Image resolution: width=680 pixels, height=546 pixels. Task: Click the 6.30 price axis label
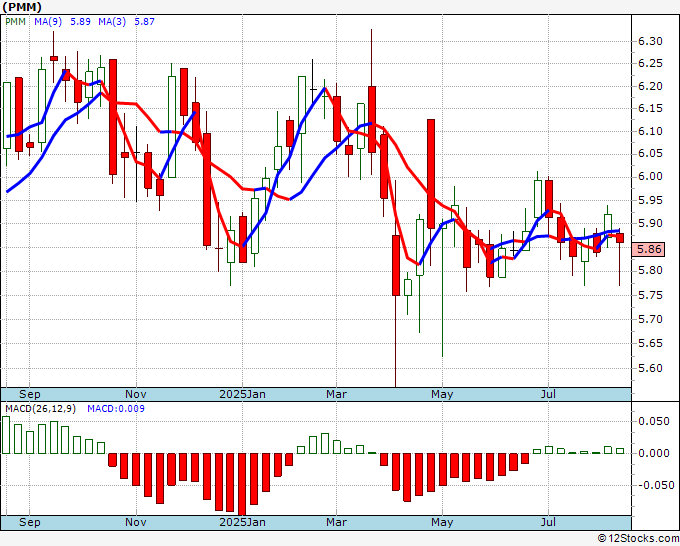[x=650, y=42]
